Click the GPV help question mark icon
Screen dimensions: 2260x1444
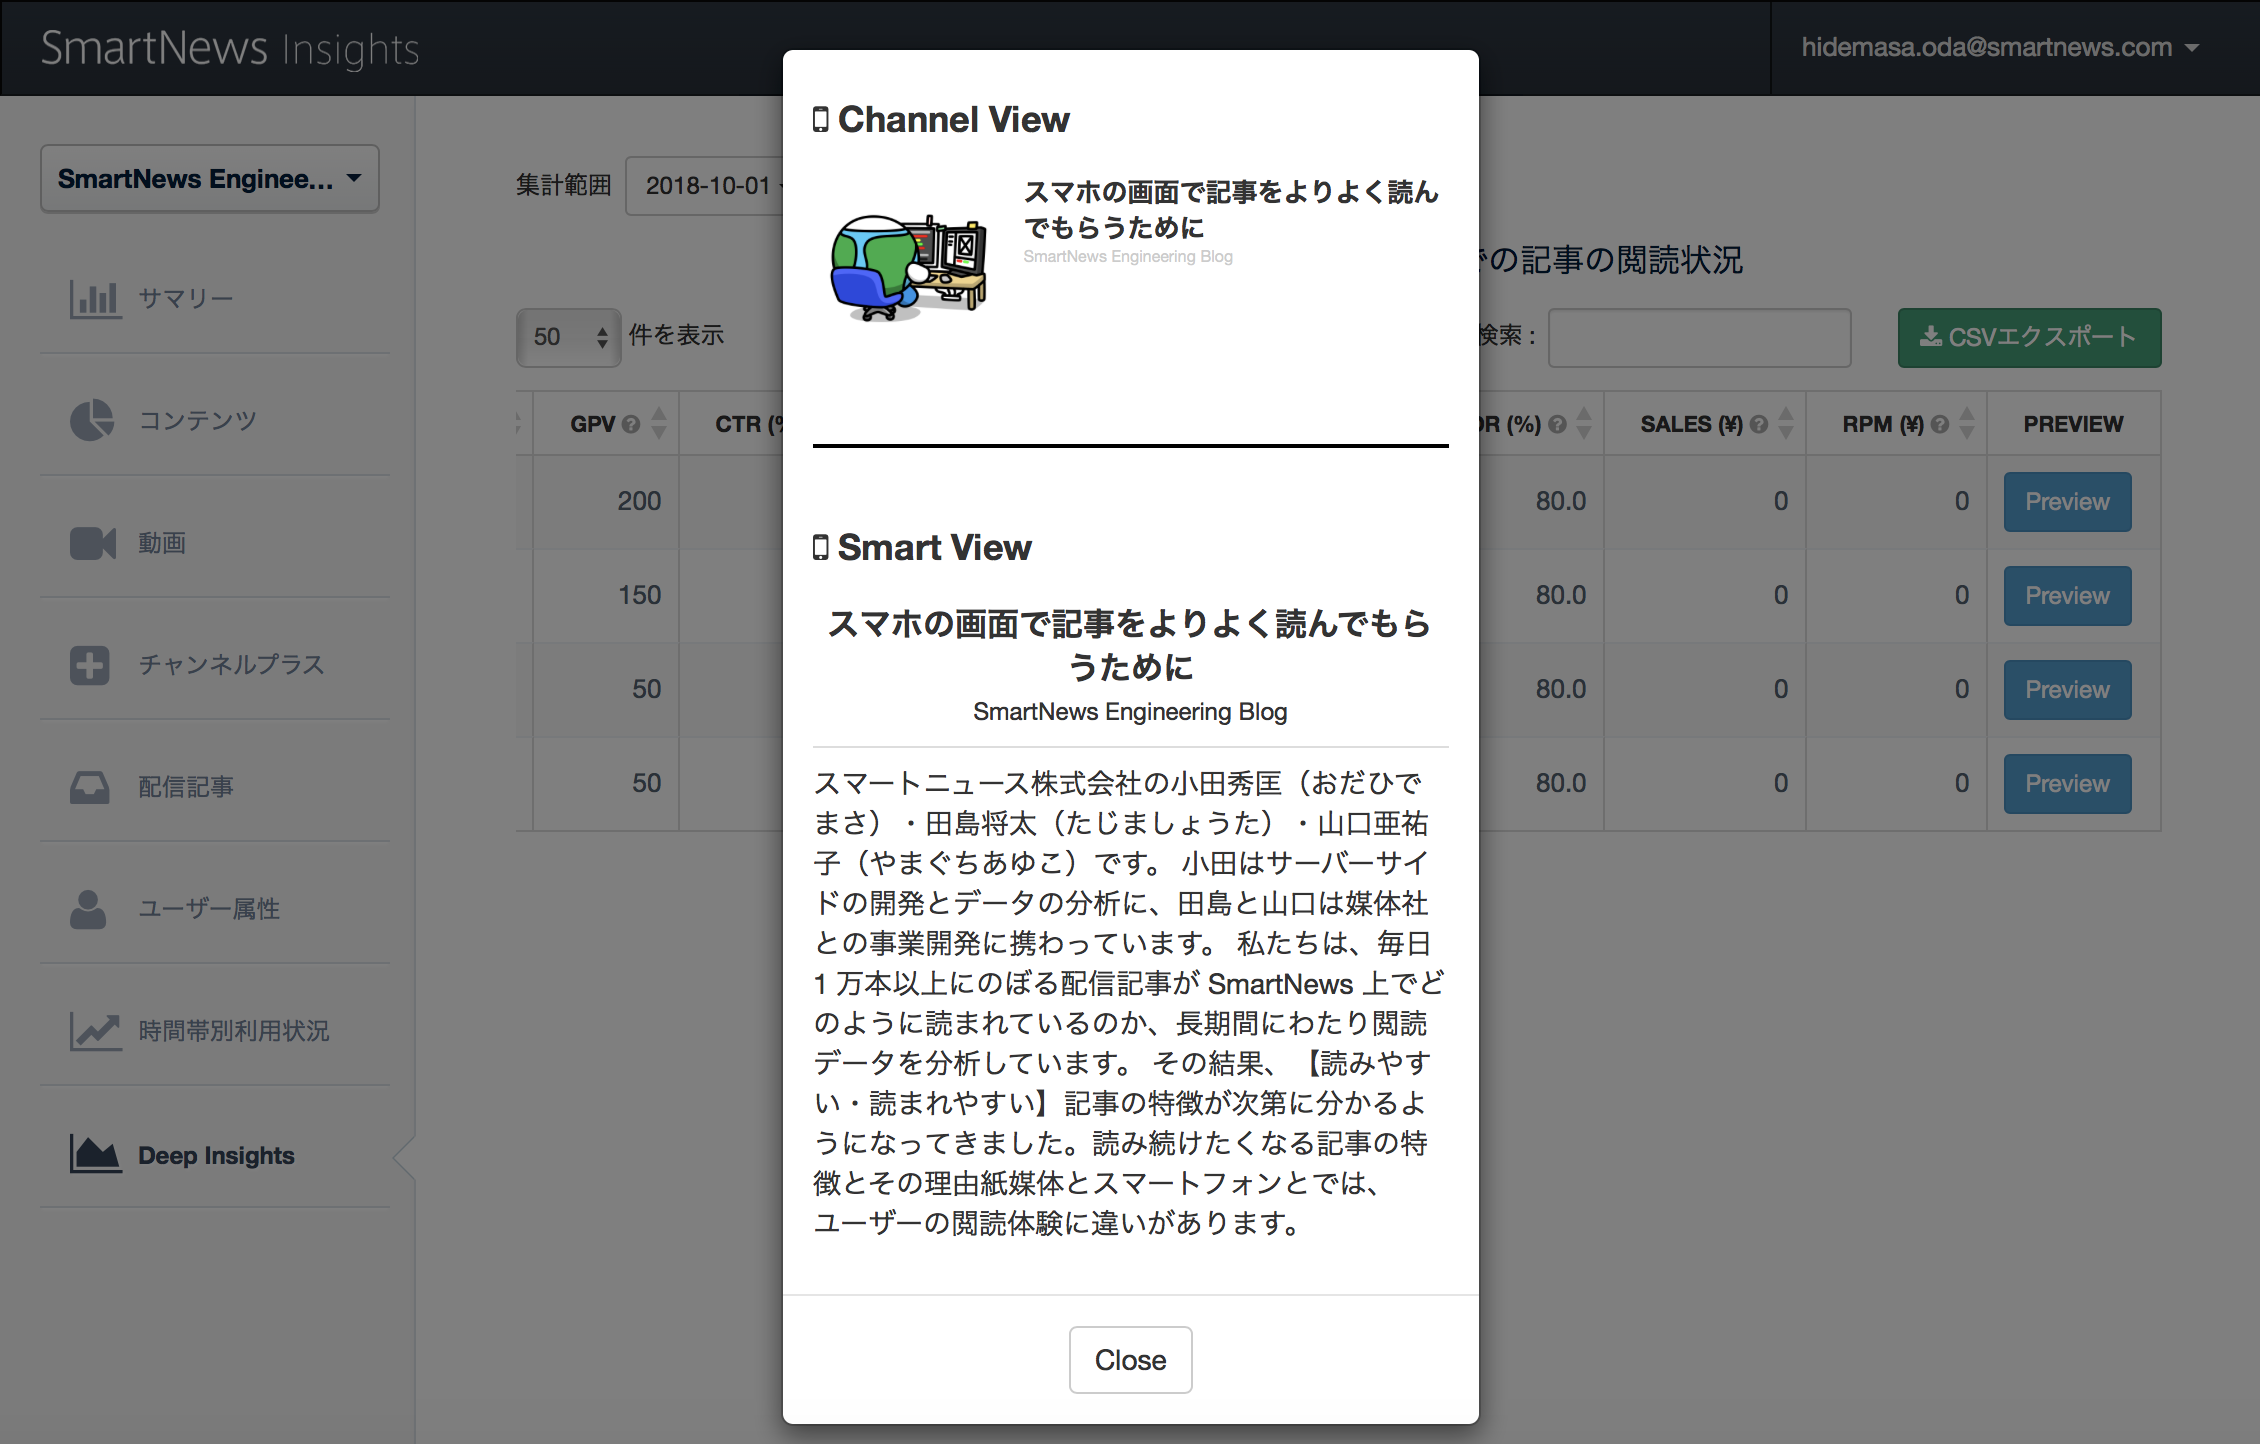point(631,424)
